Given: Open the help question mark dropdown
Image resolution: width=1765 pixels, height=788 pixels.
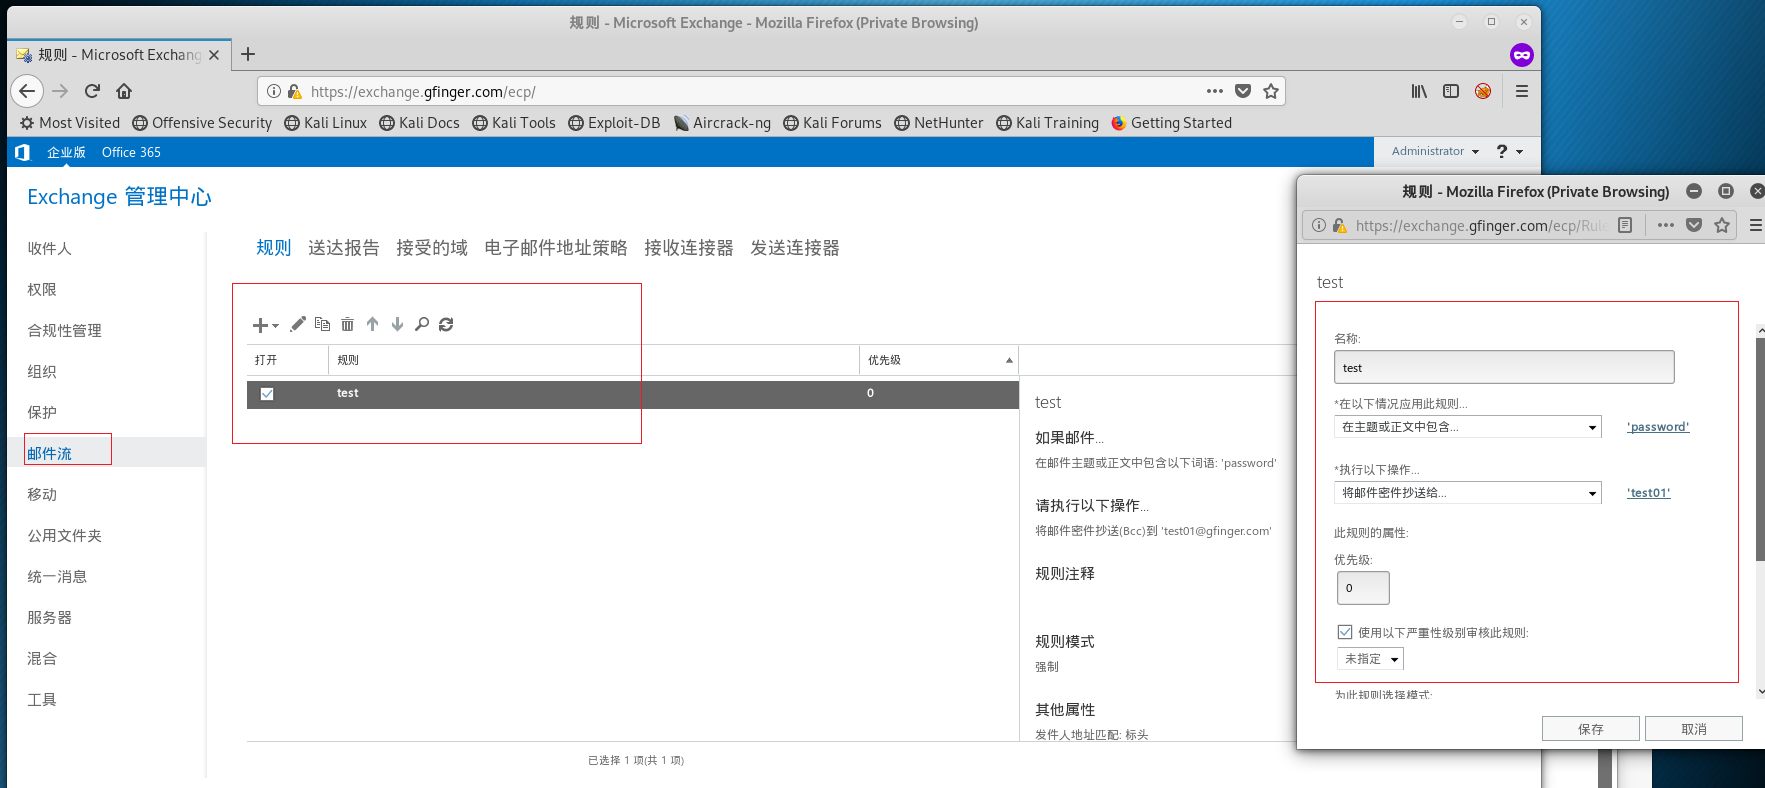Looking at the screenshot, I should (1510, 151).
